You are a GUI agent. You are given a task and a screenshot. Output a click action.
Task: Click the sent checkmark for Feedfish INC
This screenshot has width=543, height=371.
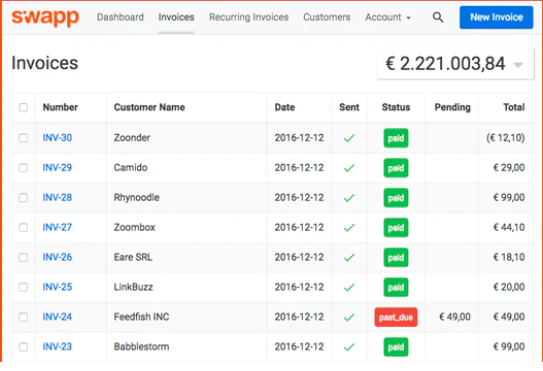point(349,317)
